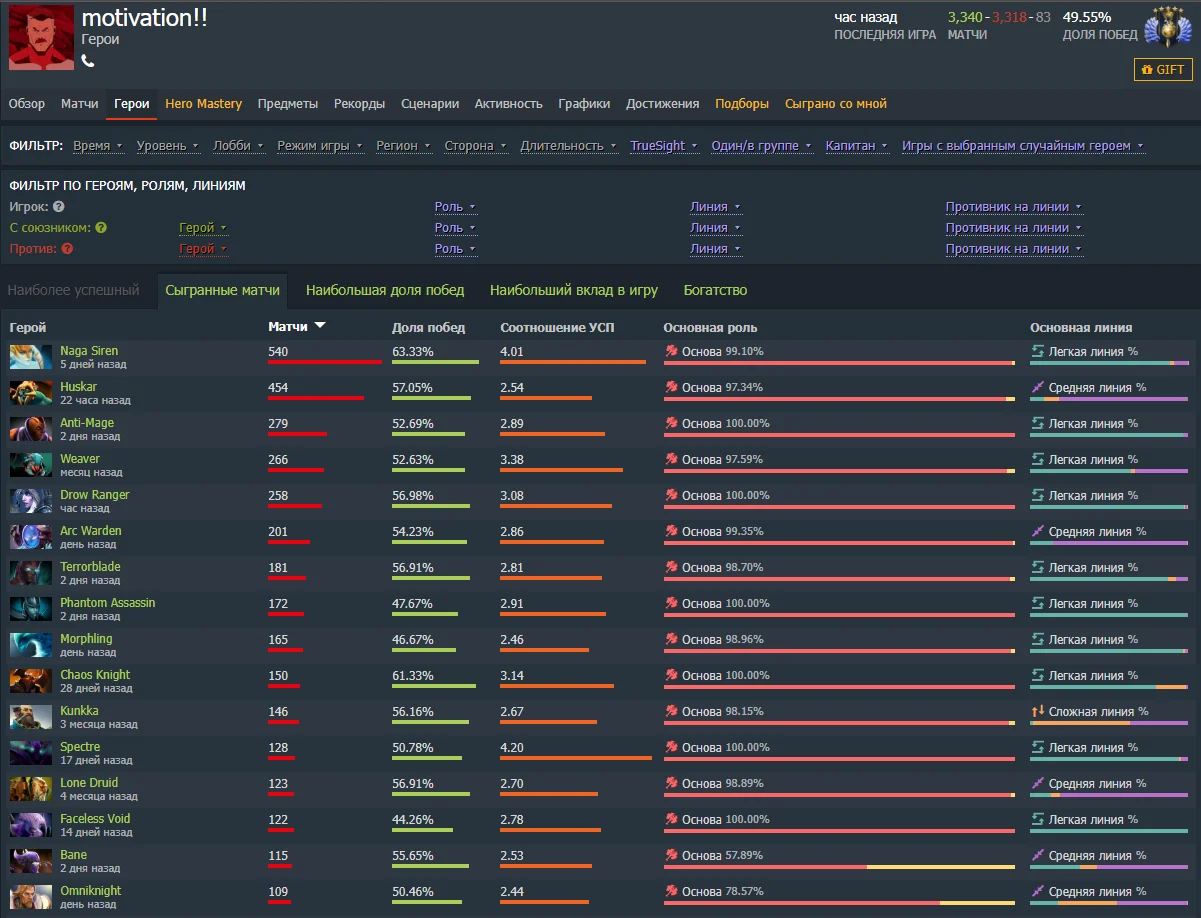This screenshot has height=918, width=1201.
Task: Open the Активность tab
Action: (x=509, y=104)
